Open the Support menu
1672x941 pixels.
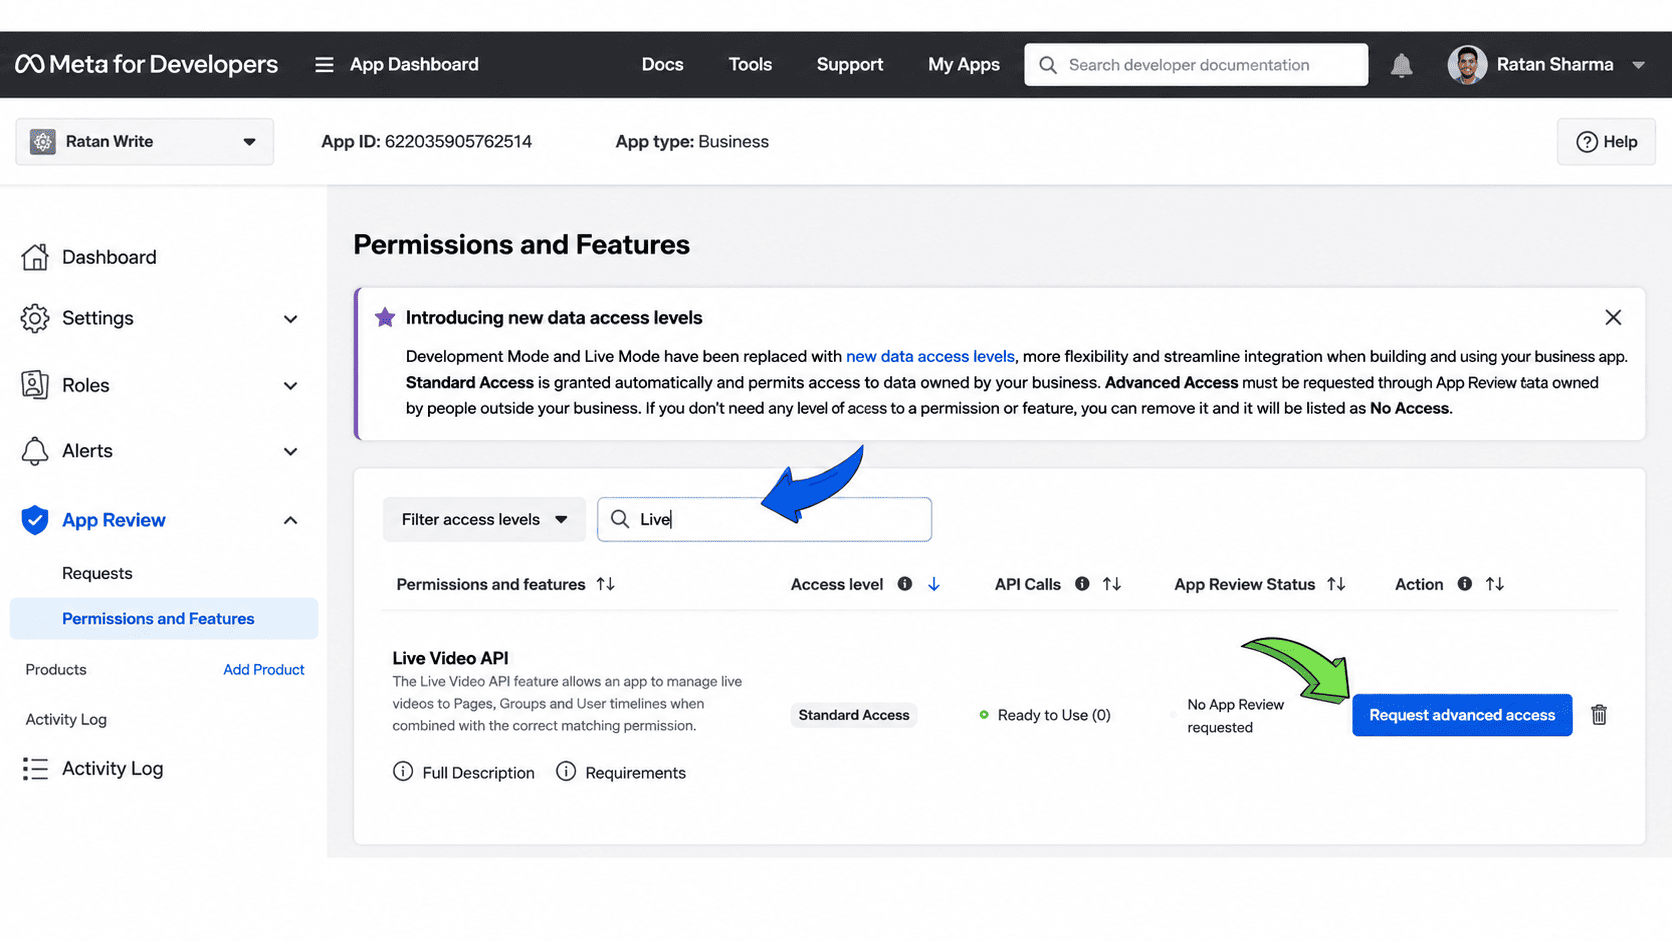coord(850,64)
